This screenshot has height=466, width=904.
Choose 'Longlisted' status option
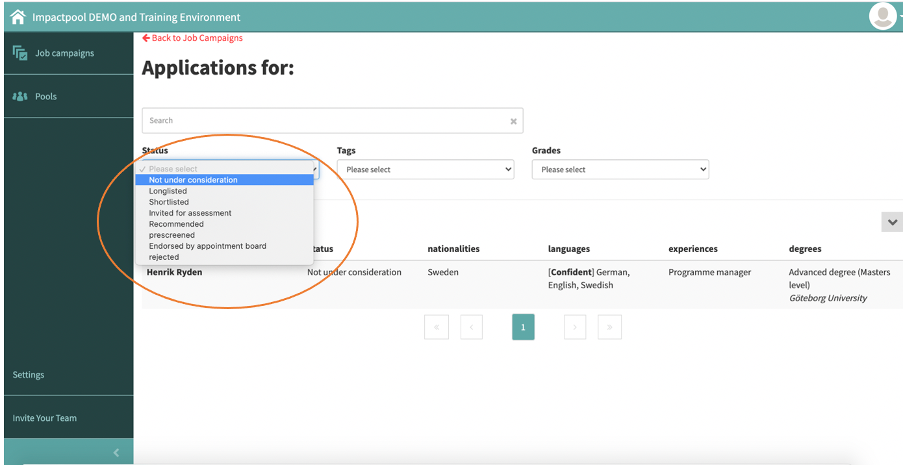(224, 191)
